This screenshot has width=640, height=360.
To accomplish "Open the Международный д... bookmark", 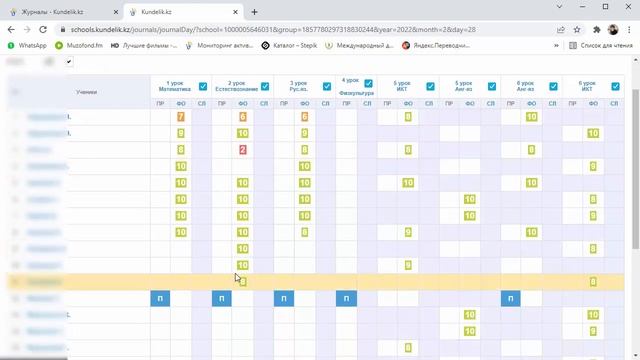I will click(x=359, y=45).
